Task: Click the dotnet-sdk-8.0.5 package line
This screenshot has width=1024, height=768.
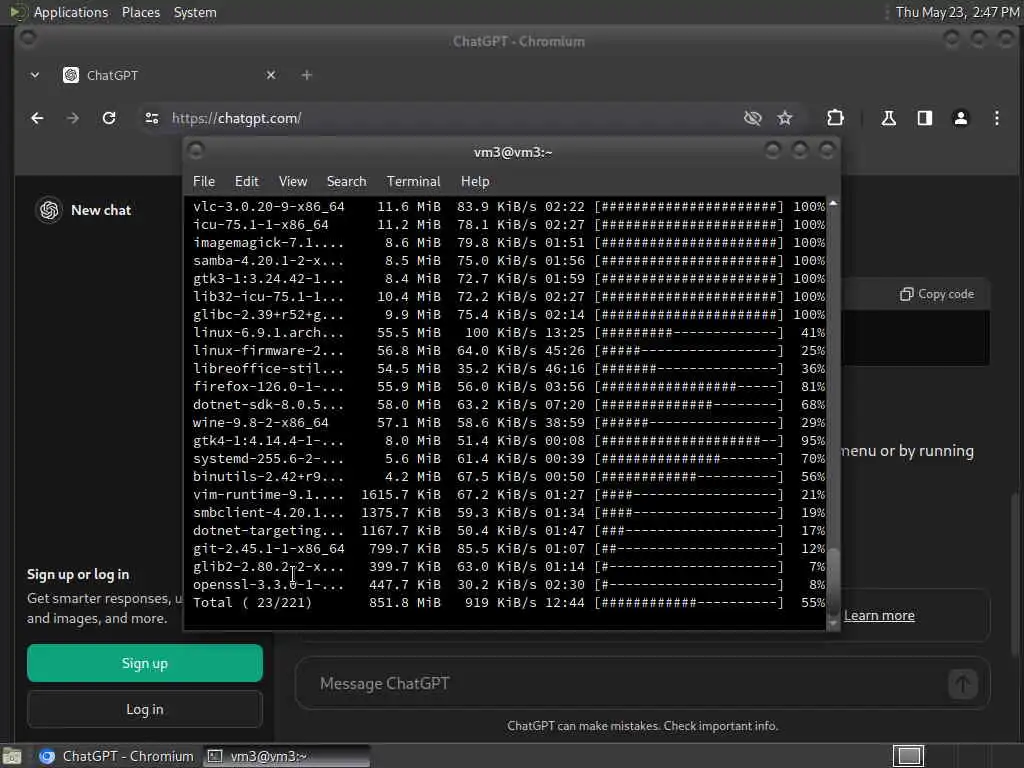Action: click(x=508, y=404)
